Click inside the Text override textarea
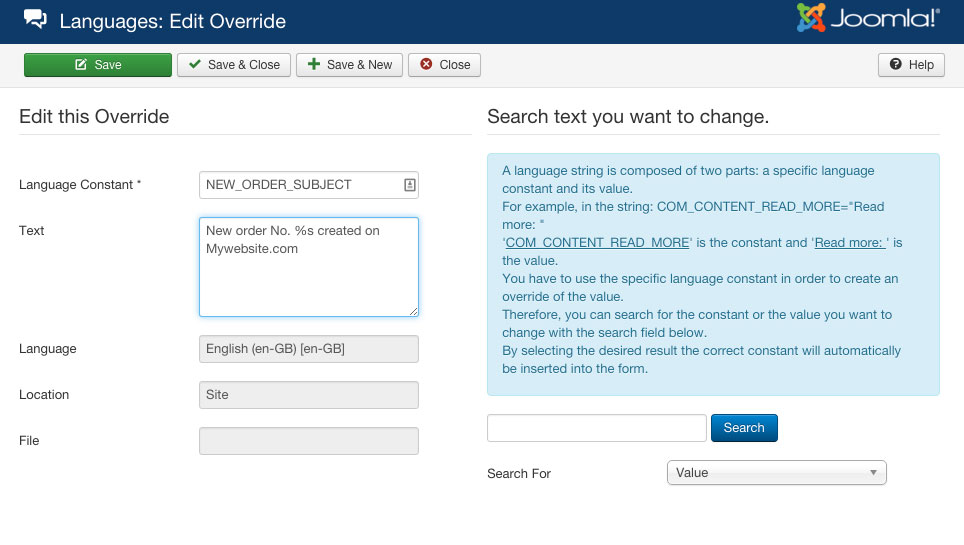The image size is (964, 545). tap(309, 267)
